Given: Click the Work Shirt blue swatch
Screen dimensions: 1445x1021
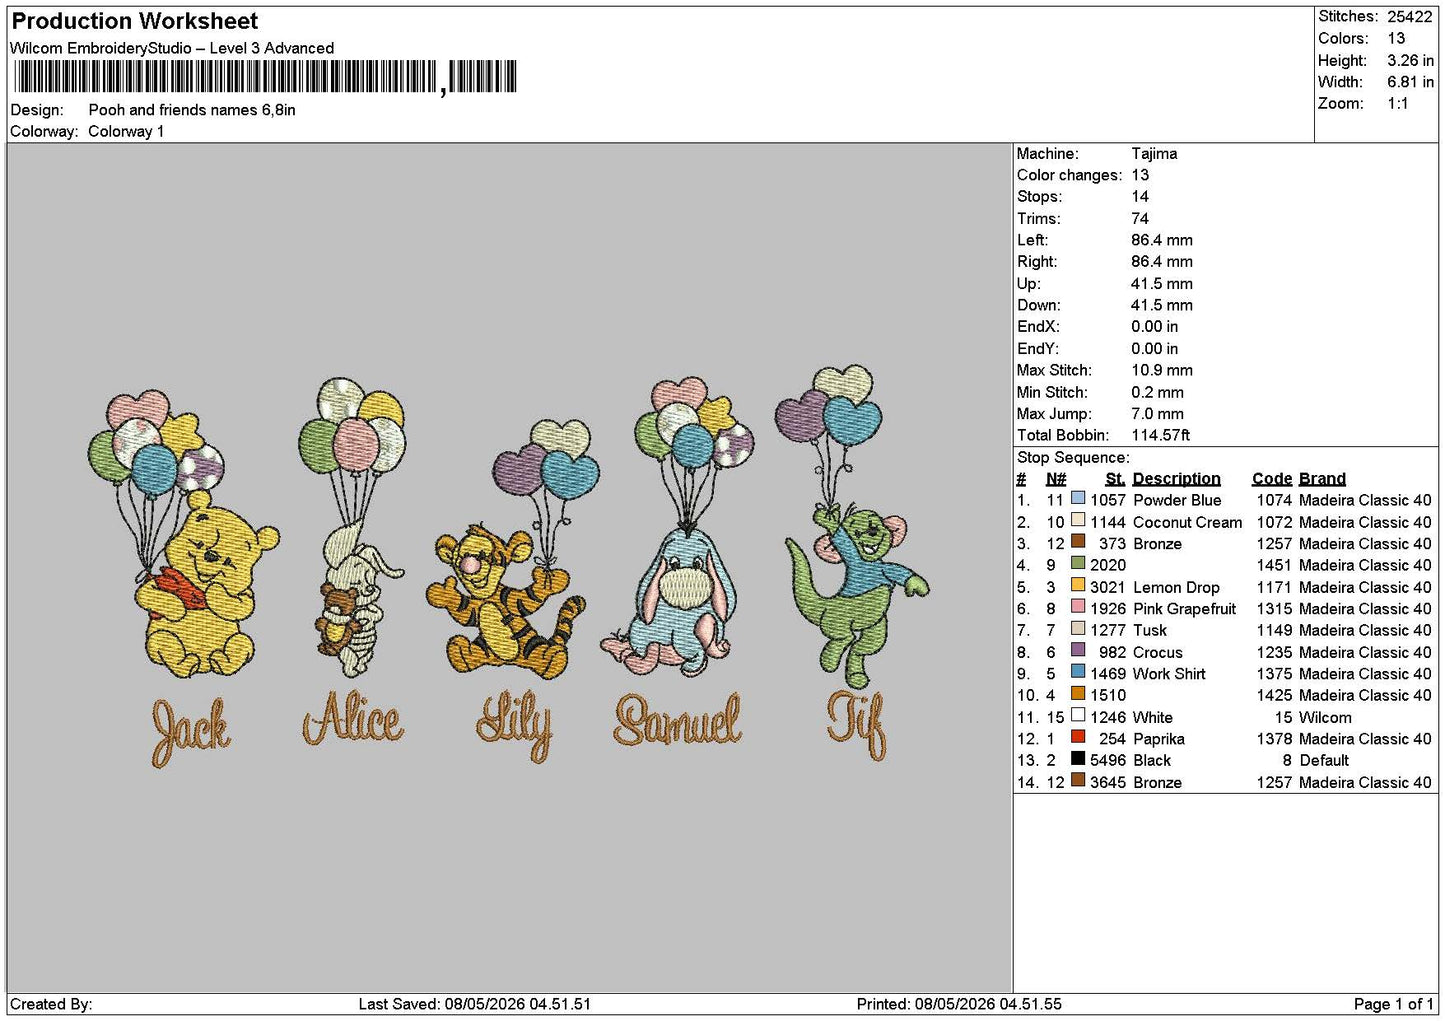Looking at the screenshot, I should pos(1078,672).
